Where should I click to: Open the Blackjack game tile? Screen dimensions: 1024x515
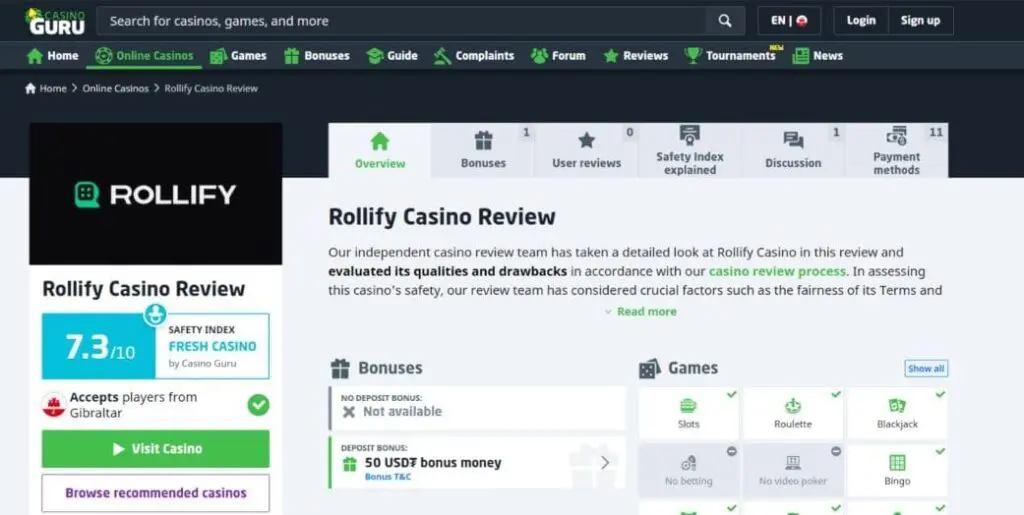click(x=897, y=414)
